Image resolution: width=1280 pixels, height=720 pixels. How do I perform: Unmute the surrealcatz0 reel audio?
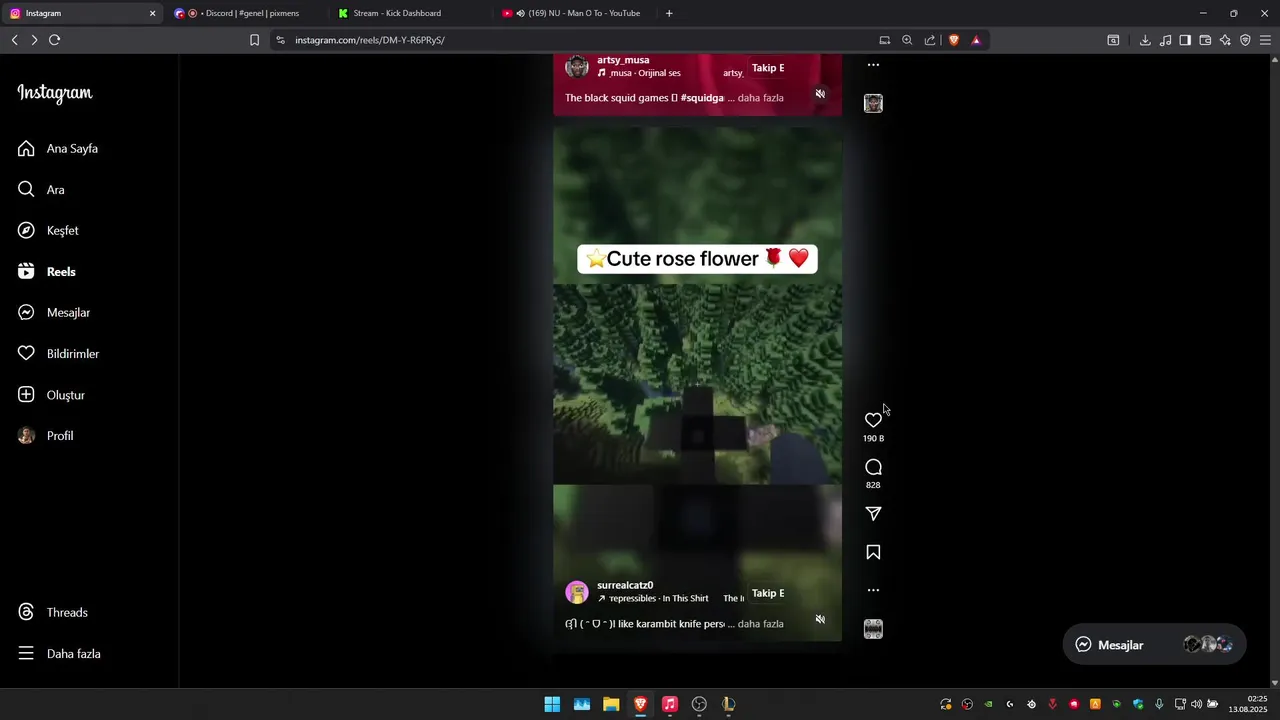(820, 619)
